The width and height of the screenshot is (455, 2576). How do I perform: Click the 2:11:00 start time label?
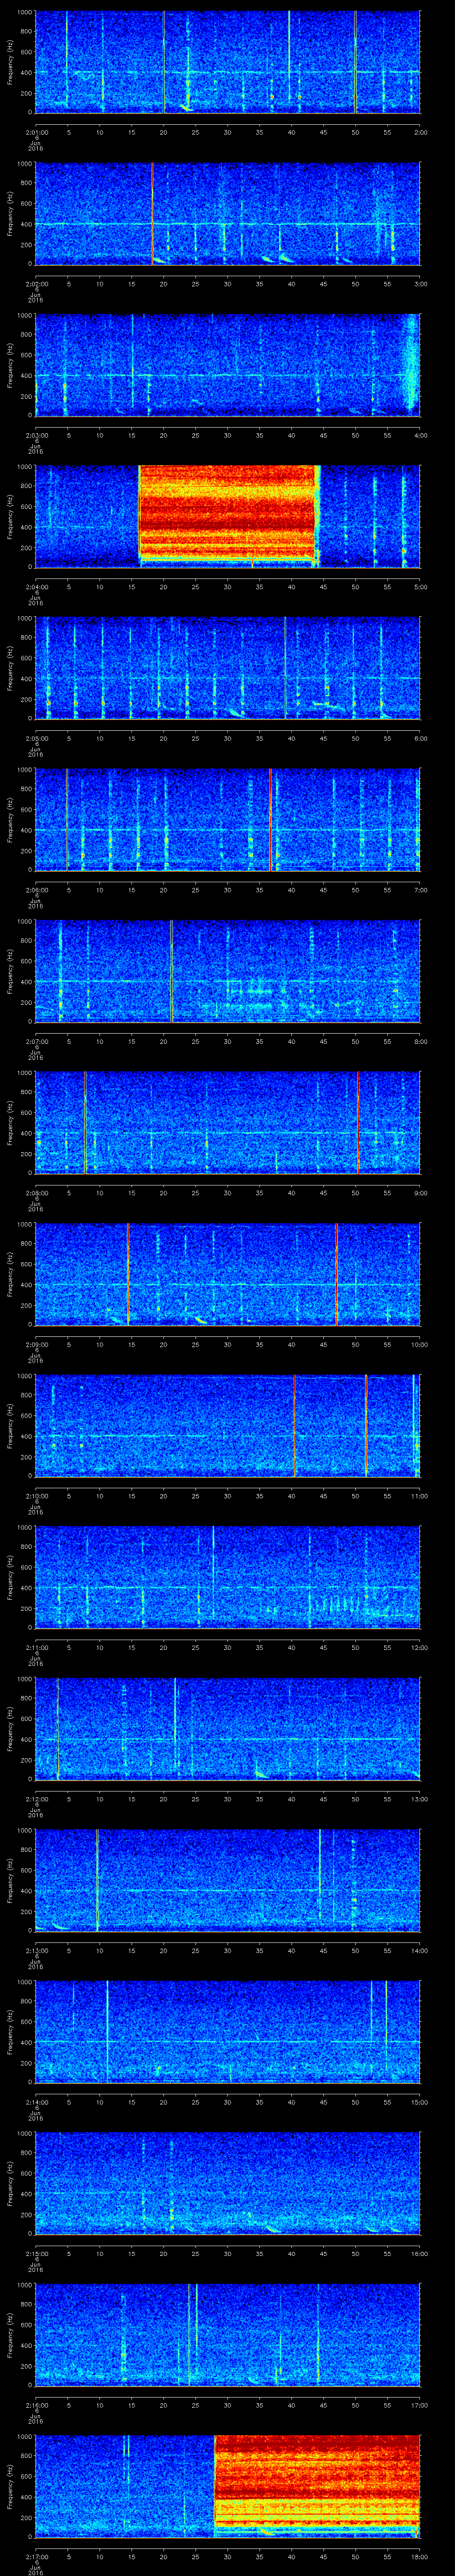36,1647
